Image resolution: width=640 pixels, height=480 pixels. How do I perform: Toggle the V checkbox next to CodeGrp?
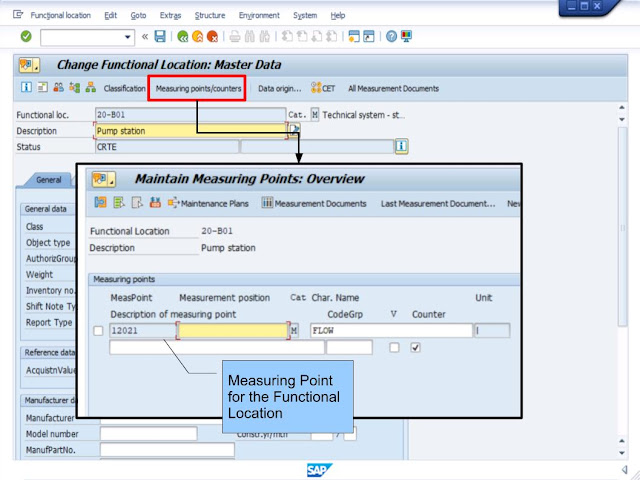click(394, 347)
